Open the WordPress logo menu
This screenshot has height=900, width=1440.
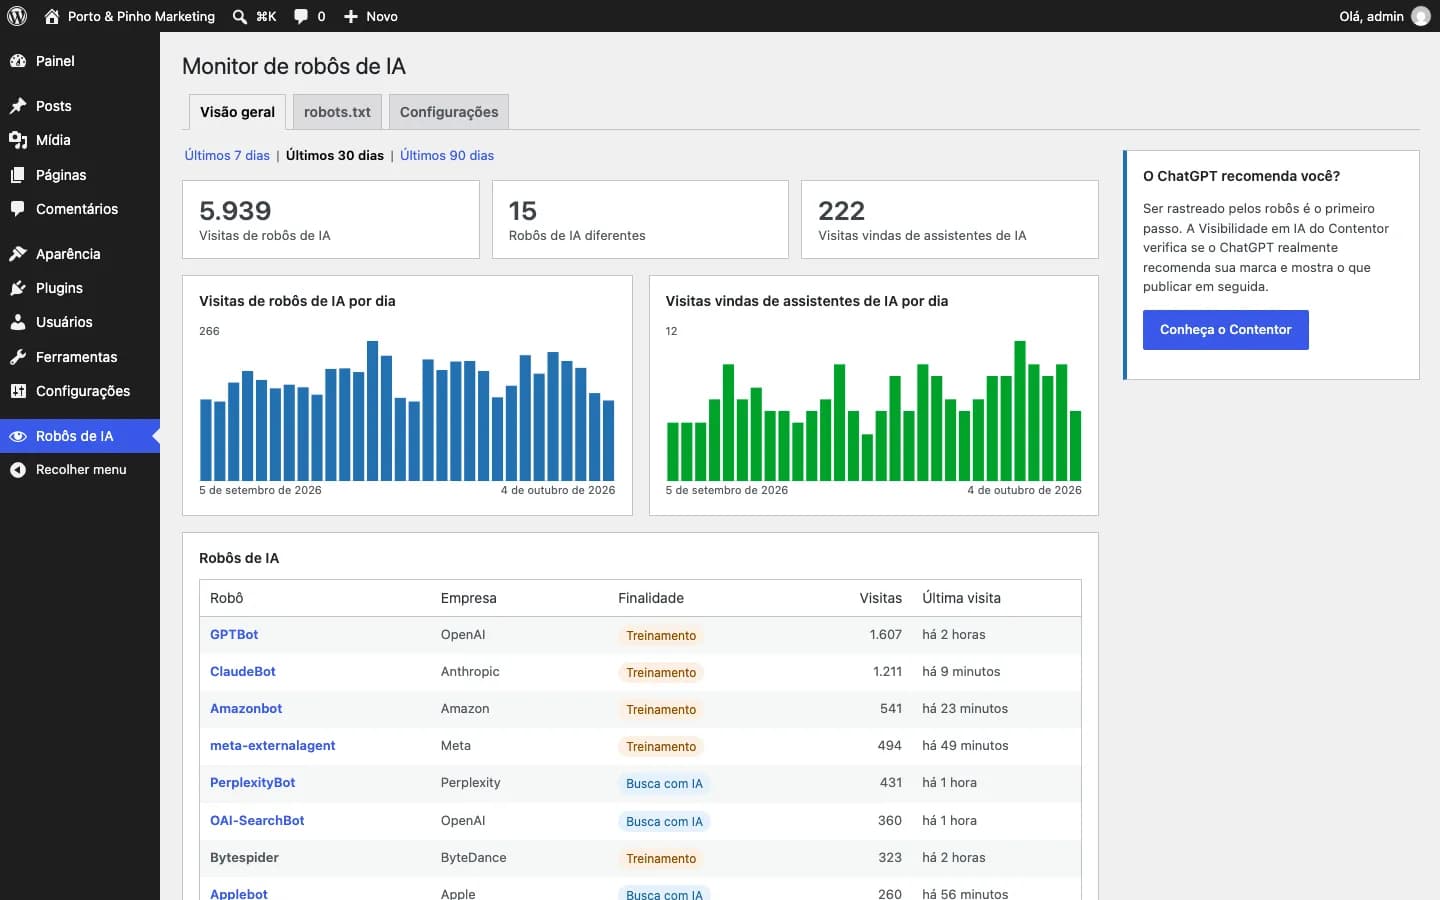pyautogui.click(x=17, y=16)
